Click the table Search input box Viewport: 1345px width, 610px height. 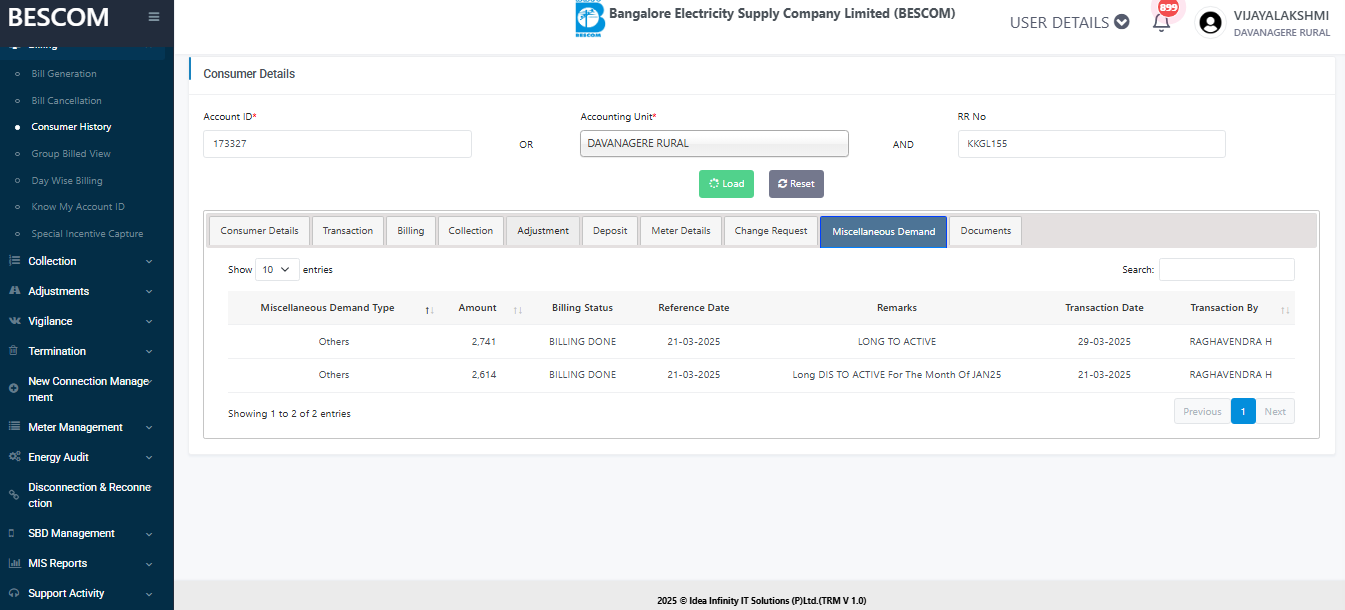pyautogui.click(x=1227, y=270)
